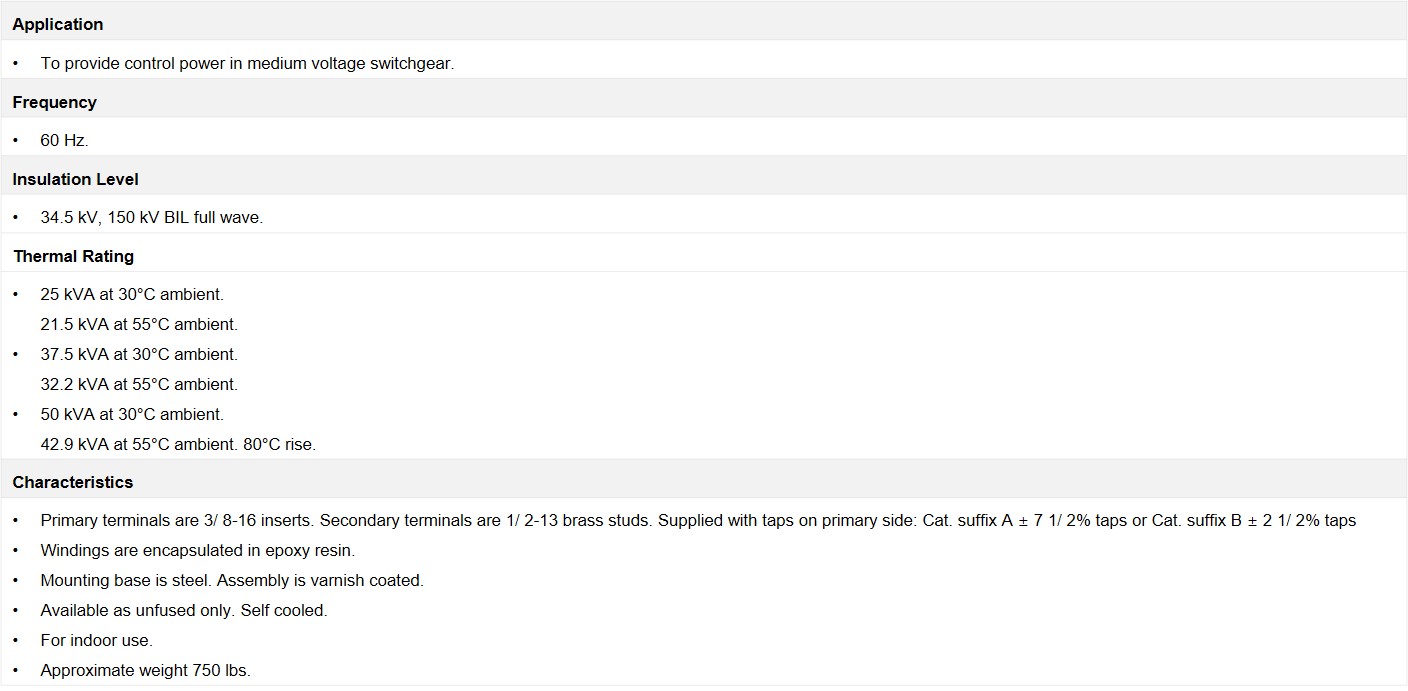Select the 32.2 kVA at 55°C ambient line
Viewport: 1408px width, 691px height.
click(139, 384)
